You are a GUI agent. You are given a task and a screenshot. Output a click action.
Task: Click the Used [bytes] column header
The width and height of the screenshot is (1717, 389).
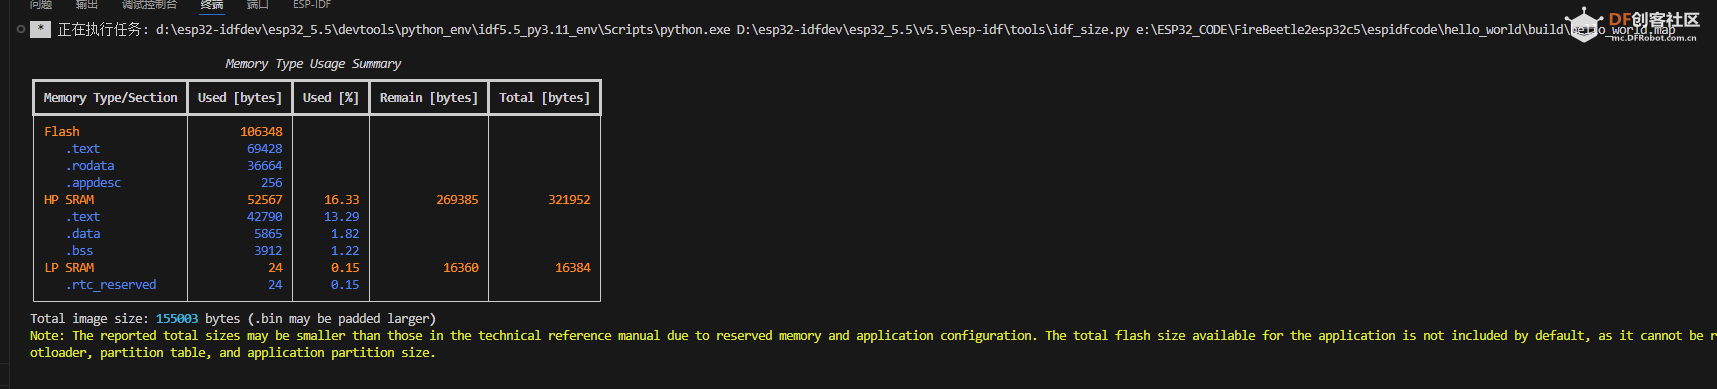240,98
